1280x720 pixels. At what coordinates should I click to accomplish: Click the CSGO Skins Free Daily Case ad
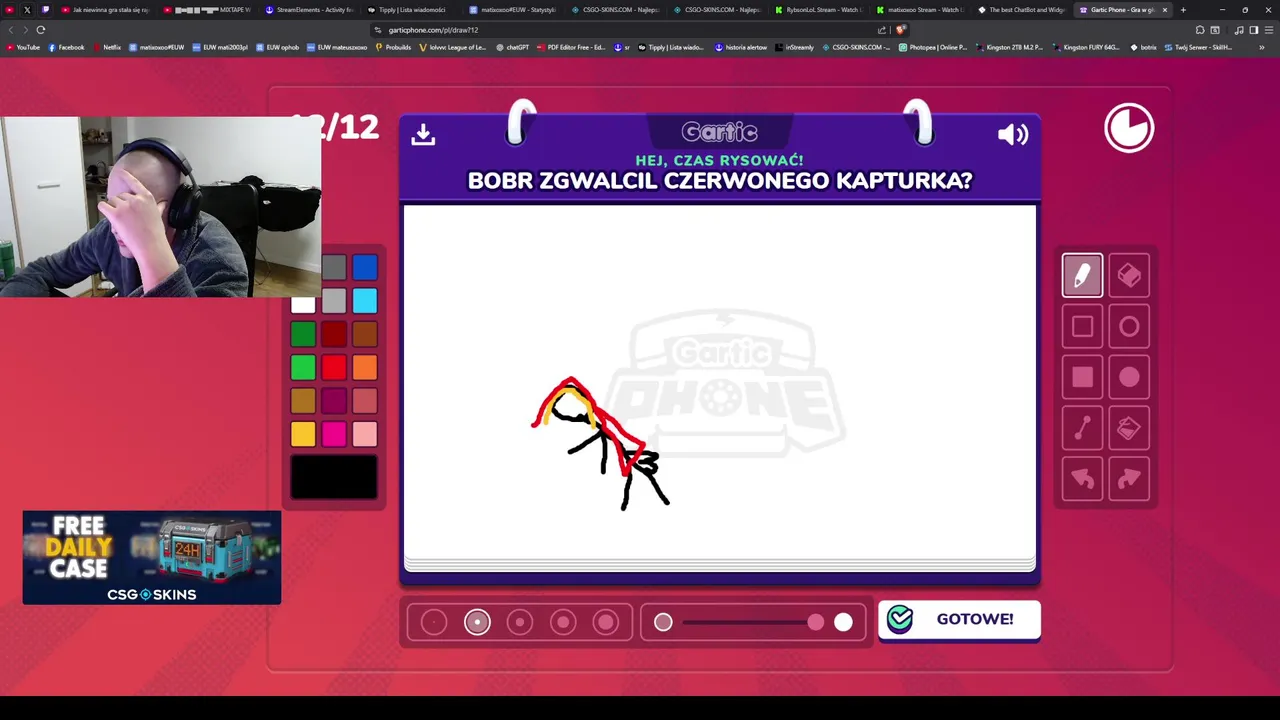(152, 558)
